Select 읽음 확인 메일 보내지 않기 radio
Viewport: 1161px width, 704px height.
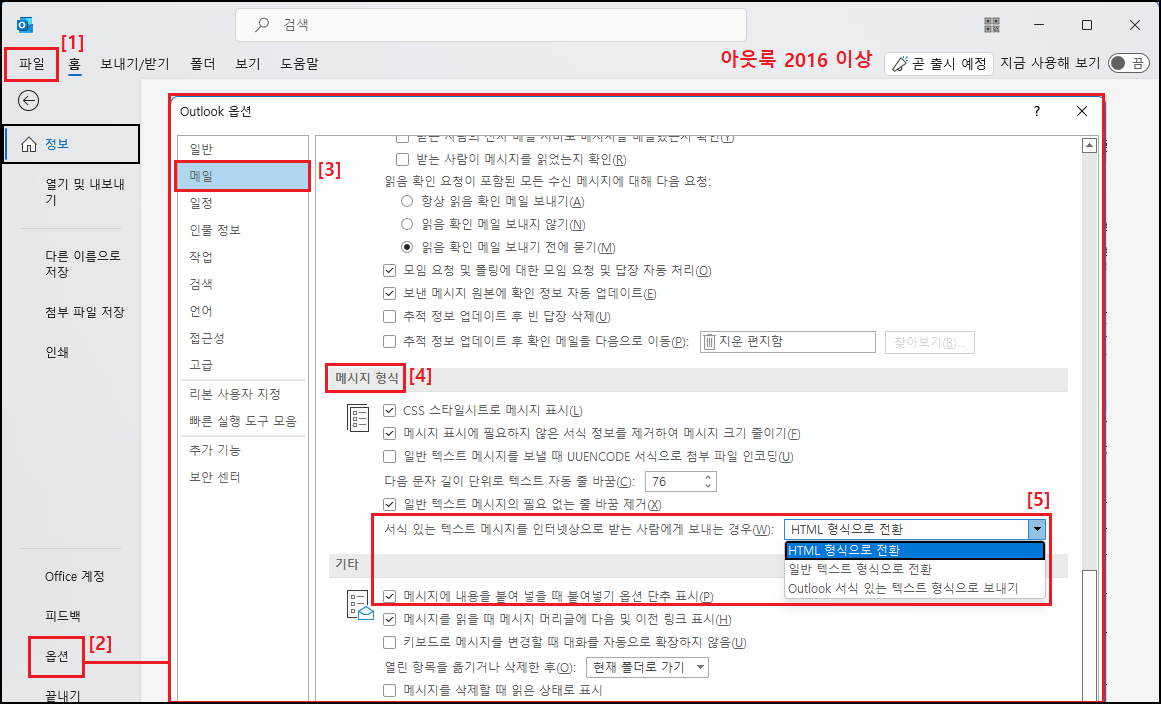point(406,224)
